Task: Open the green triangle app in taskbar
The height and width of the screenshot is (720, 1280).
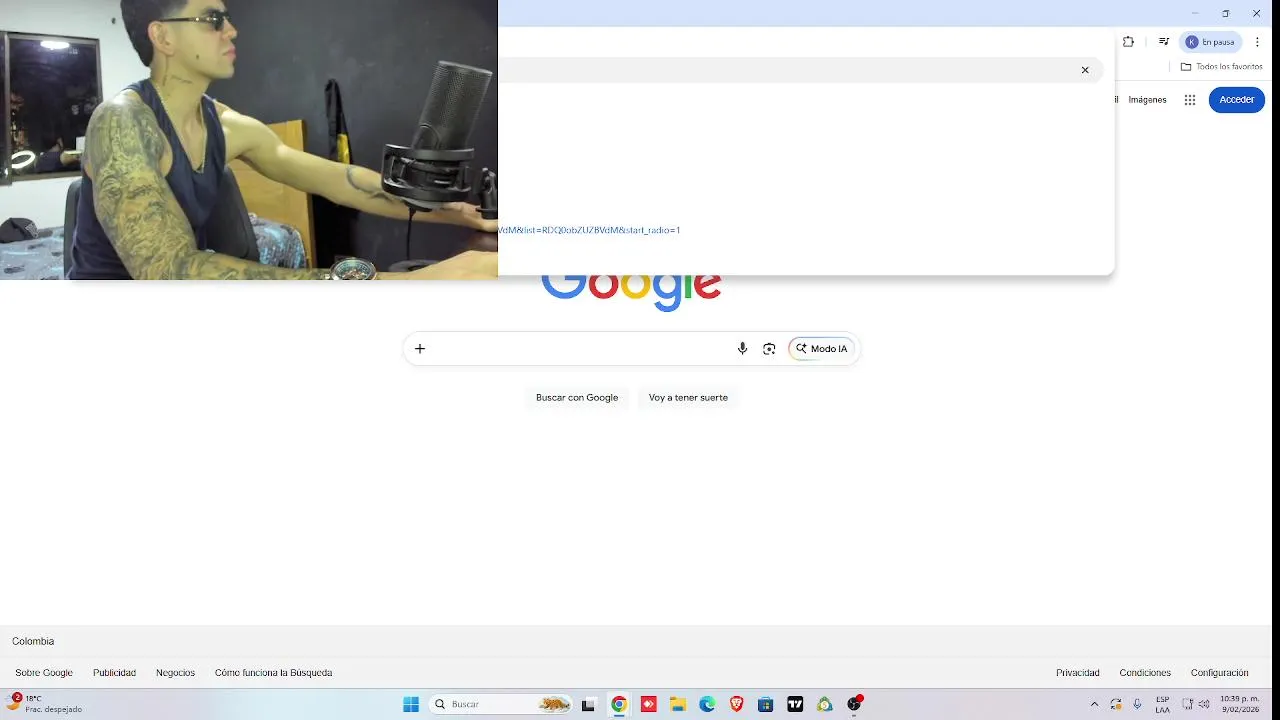Action: (824, 704)
